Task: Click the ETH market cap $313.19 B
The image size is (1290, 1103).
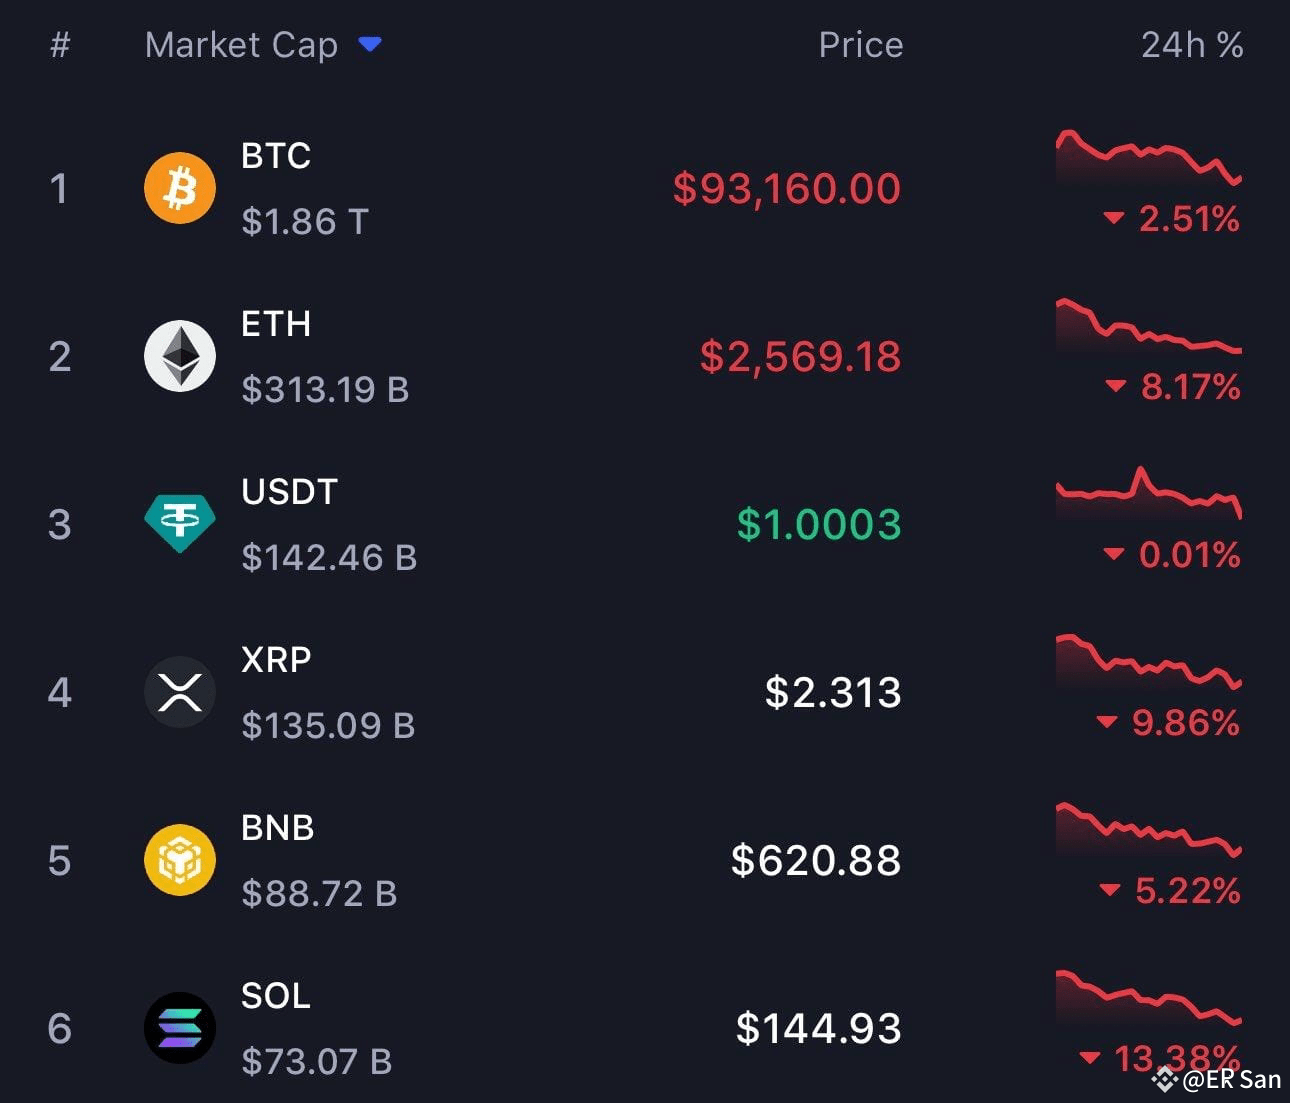Action: coord(325,390)
